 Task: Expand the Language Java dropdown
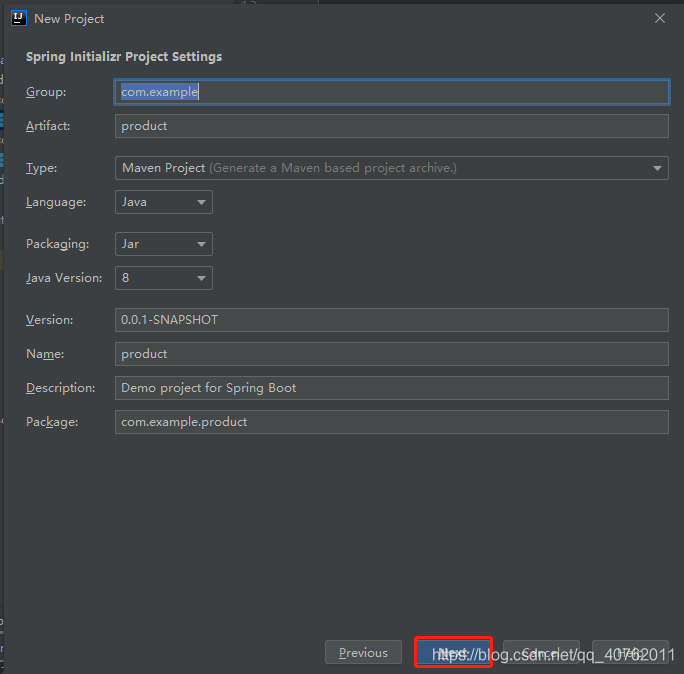pyautogui.click(x=164, y=202)
